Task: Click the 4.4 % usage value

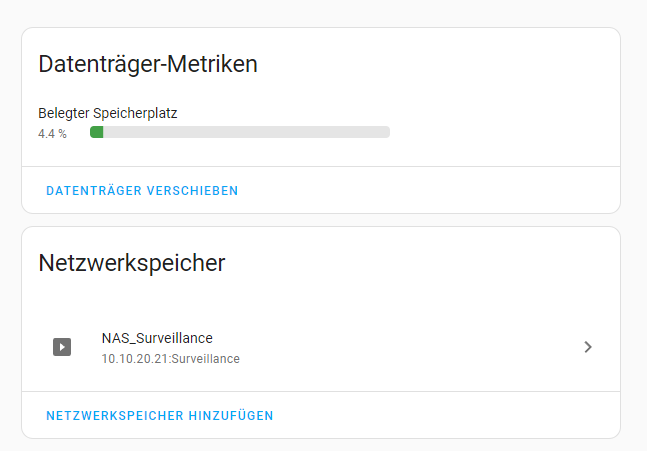Action: tap(52, 133)
